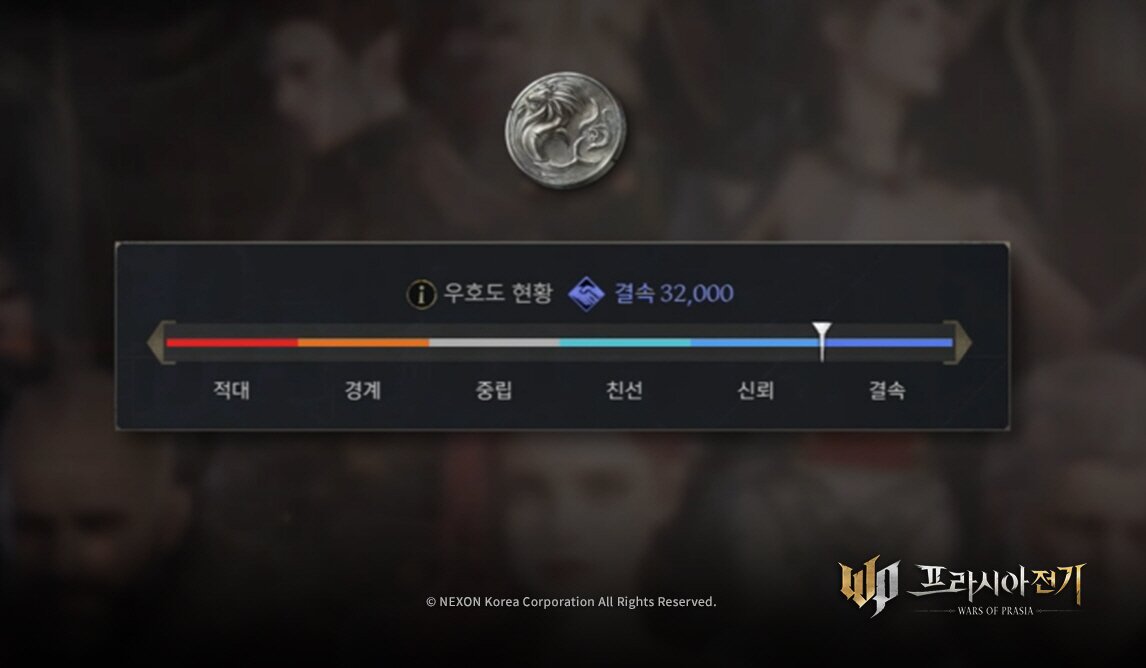Click the 우호도 현황 heading text
The image size is (1146, 668).
(498, 293)
